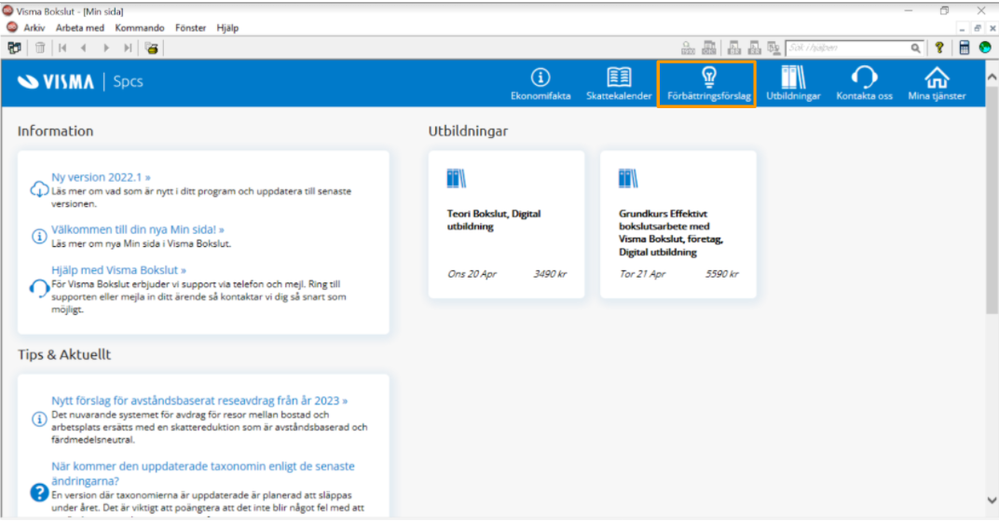Screen dimensions: 999x522
Task: Click inside the Sök i hjälpen field
Action: tap(847, 48)
